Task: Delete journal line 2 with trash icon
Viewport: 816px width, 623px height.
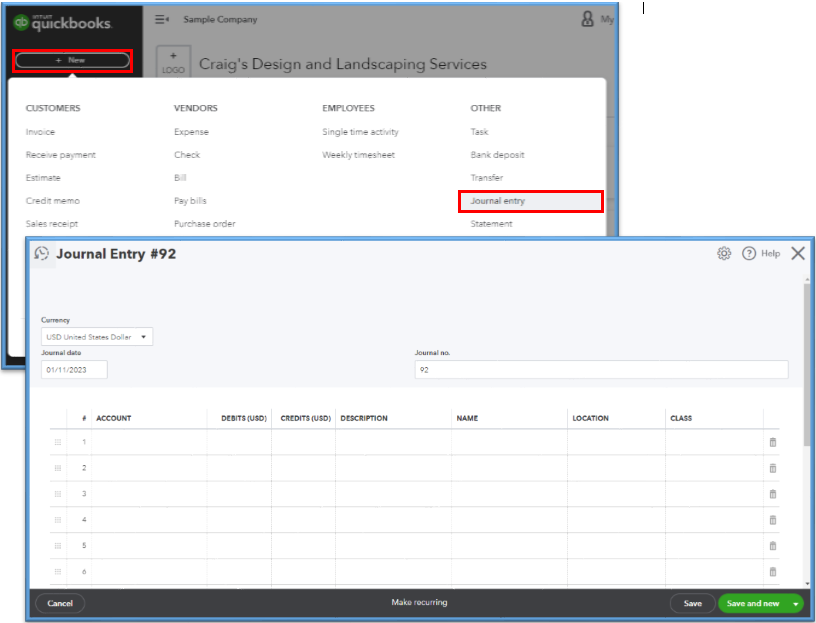Action: point(773,468)
